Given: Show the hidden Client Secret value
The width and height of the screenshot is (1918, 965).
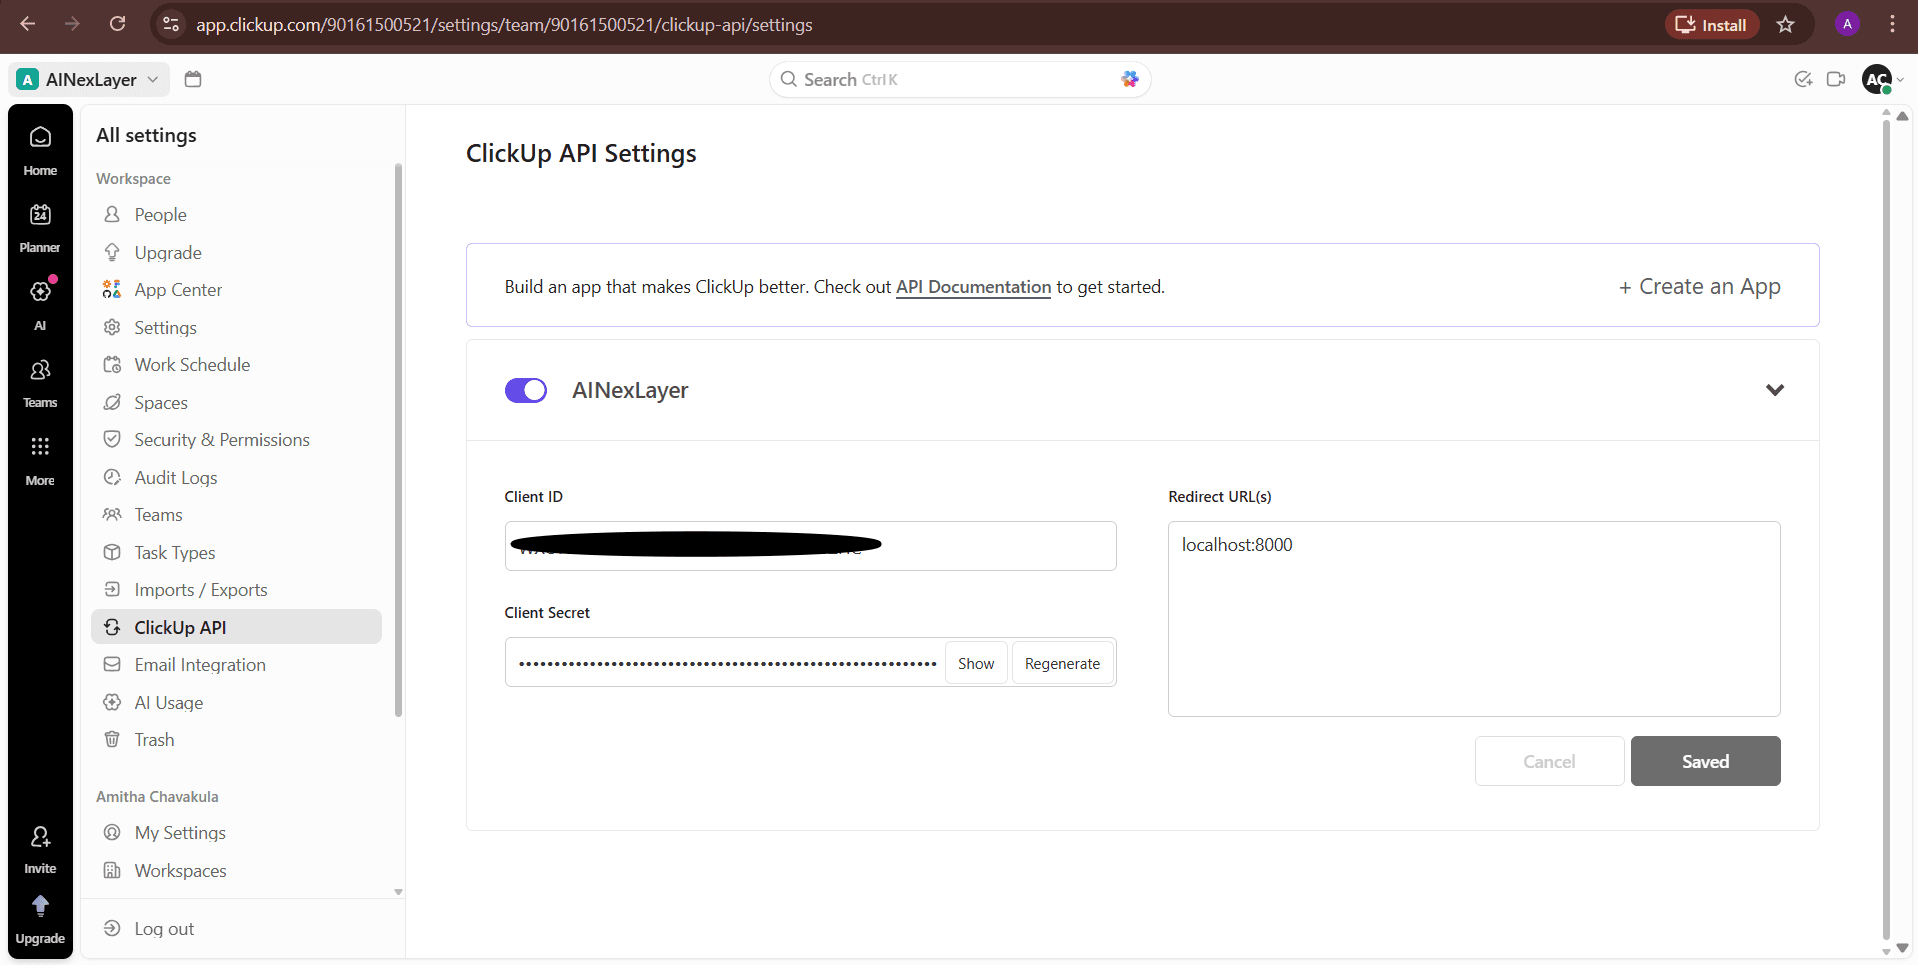Looking at the screenshot, I should [x=975, y=662].
